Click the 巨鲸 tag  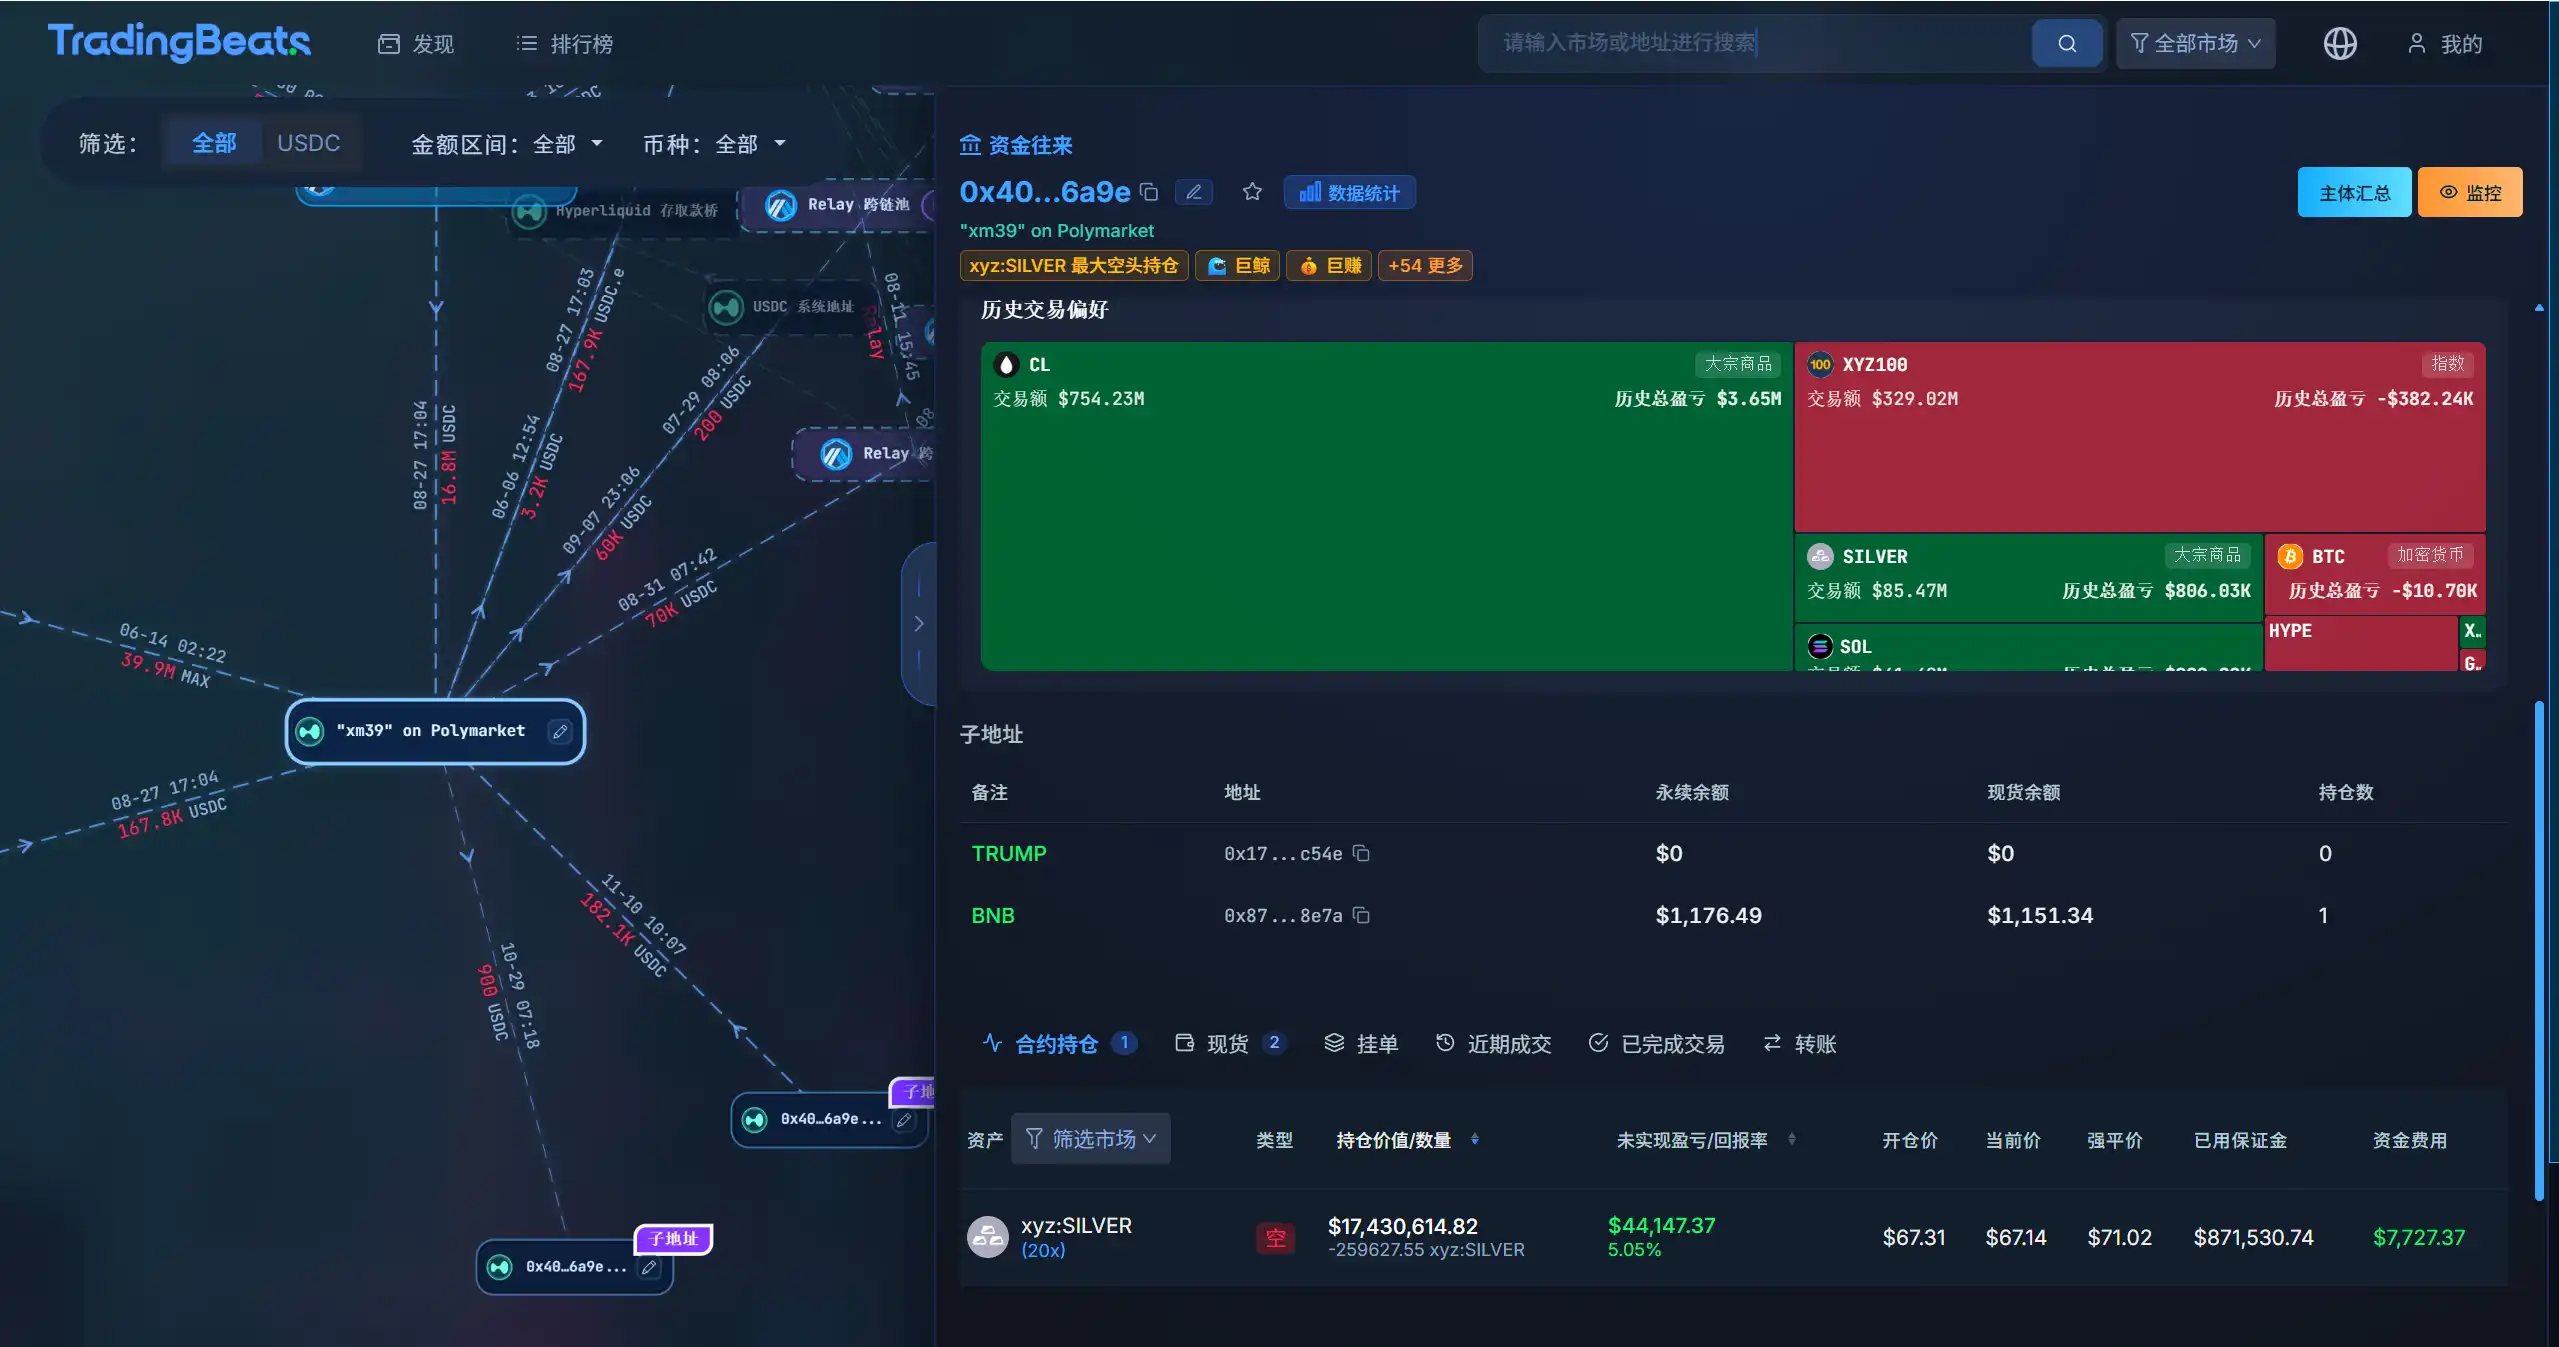pos(1238,266)
